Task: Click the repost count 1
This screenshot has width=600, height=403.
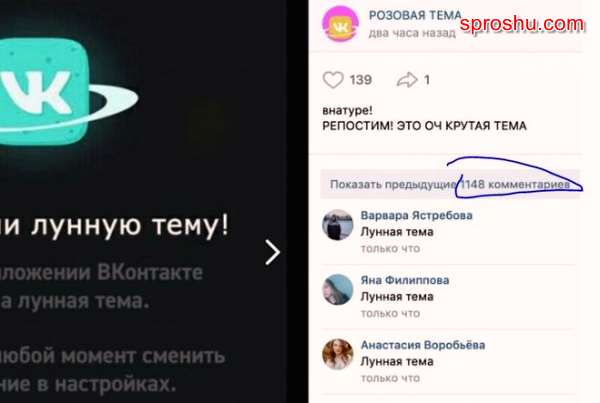Action: point(427,80)
